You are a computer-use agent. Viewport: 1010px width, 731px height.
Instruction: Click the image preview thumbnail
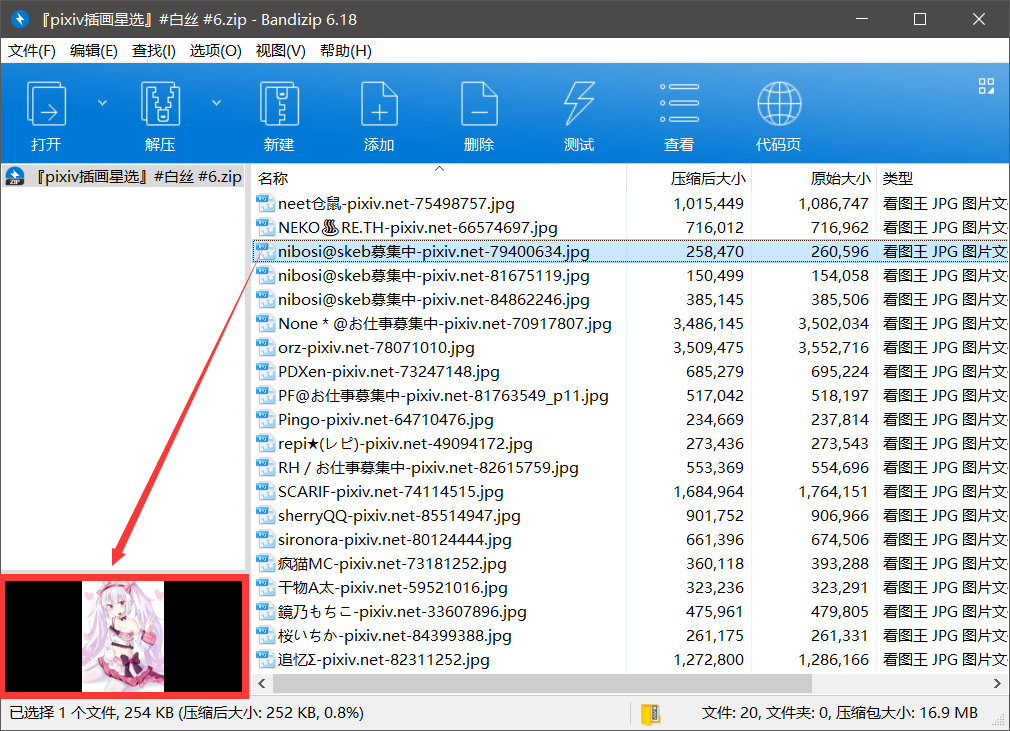123,636
